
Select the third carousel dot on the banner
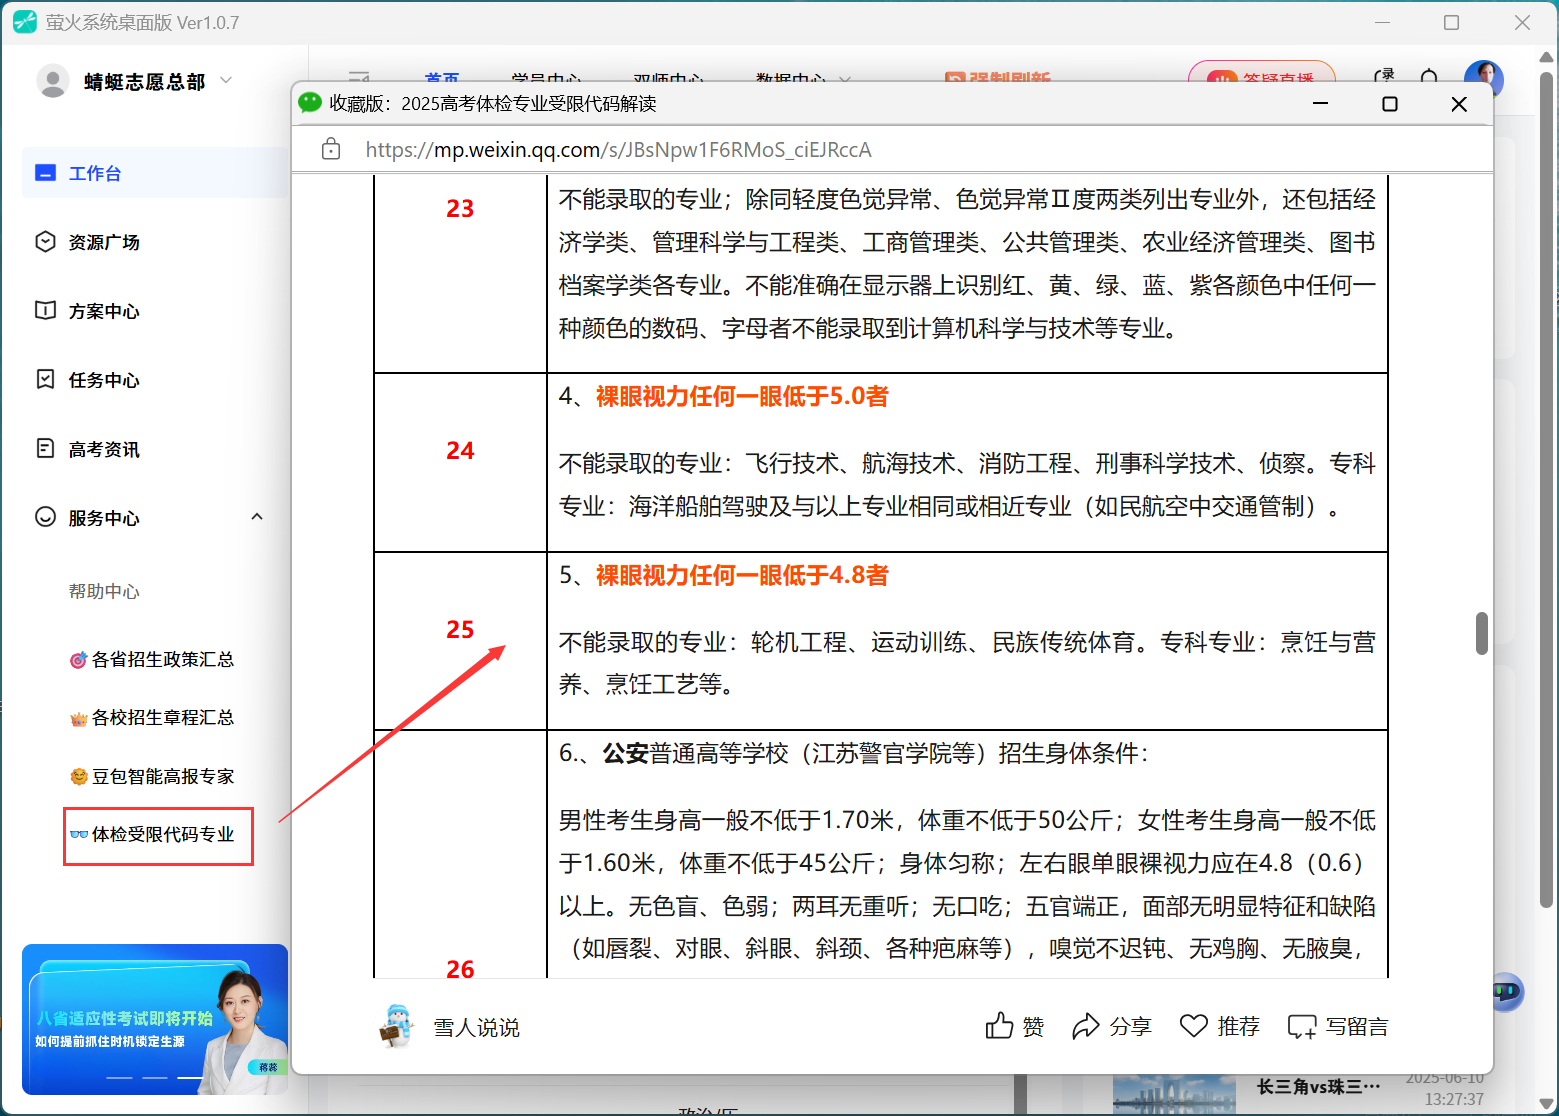190,1079
